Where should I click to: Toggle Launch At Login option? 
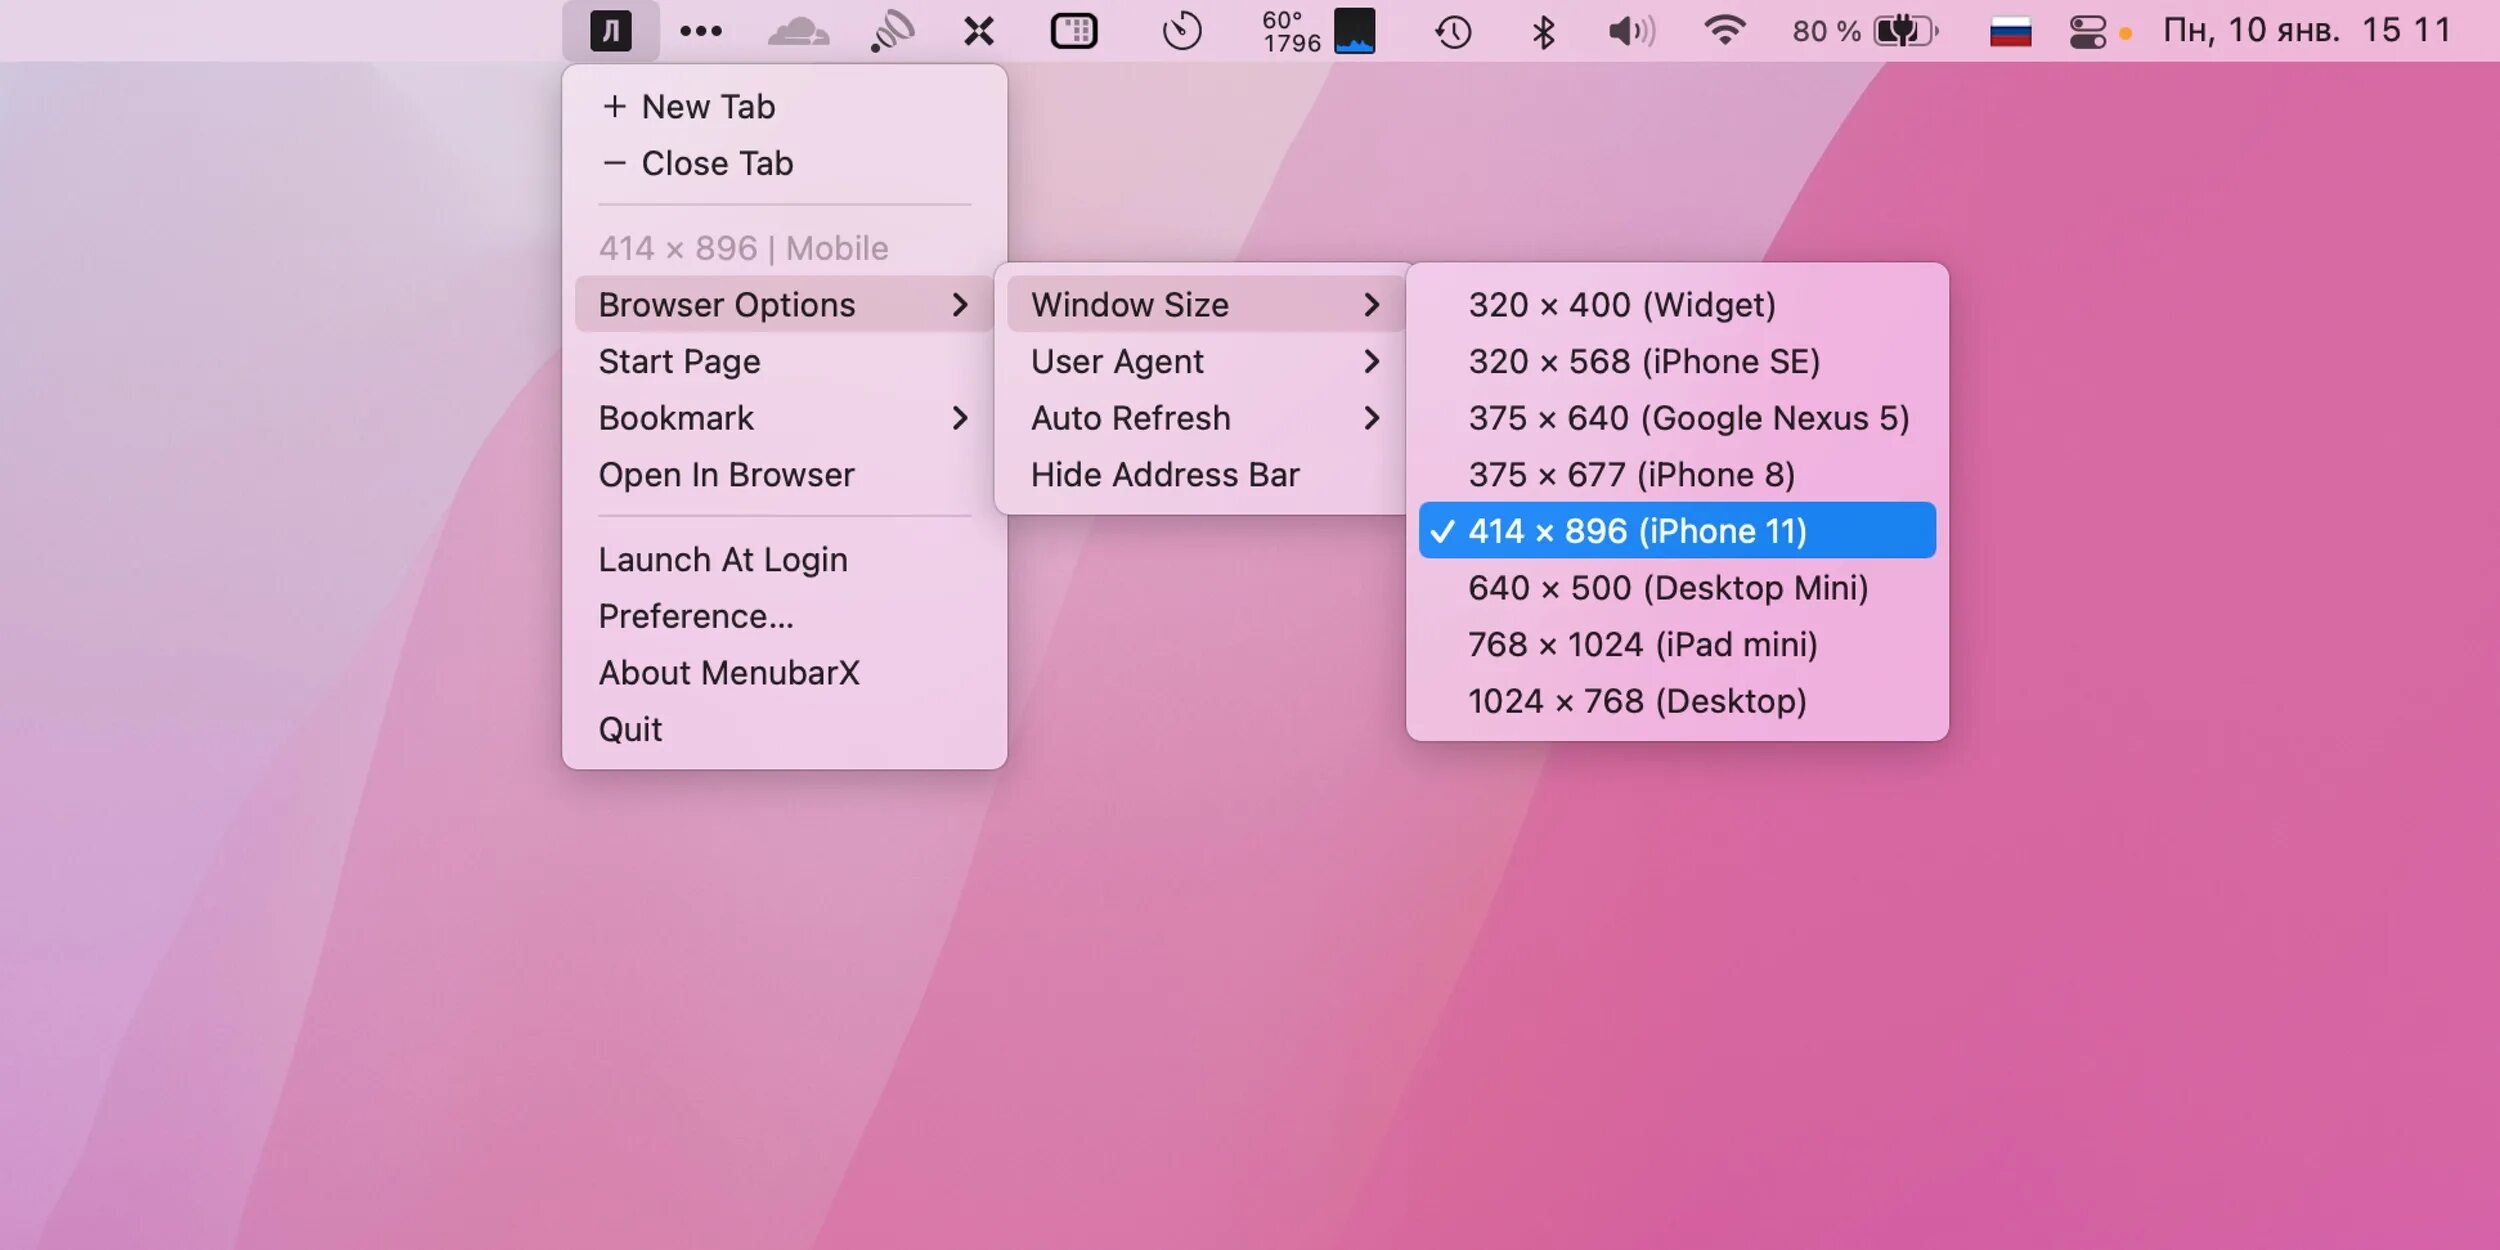point(722,559)
